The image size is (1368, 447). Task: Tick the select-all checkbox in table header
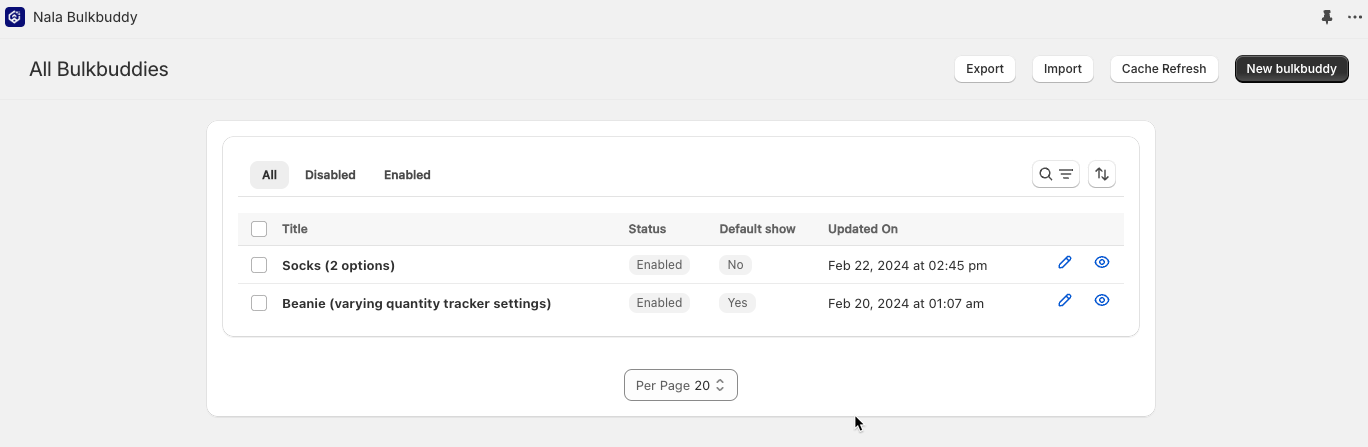[259, 229]
